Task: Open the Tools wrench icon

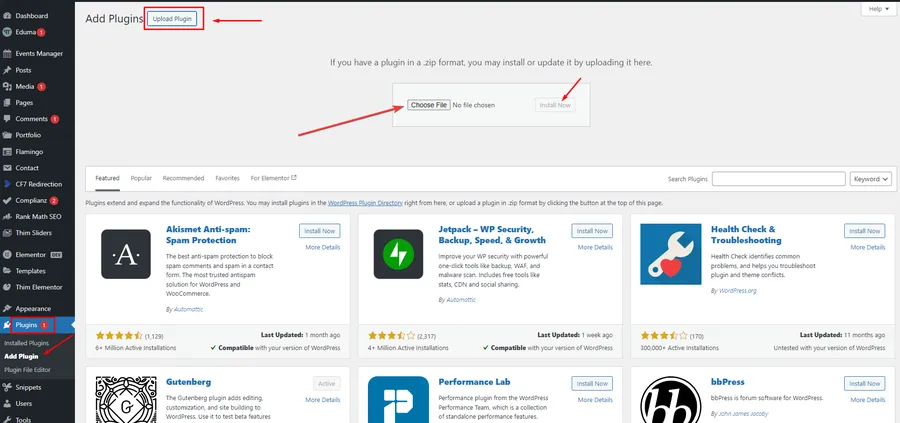Action: coord(7,420)
